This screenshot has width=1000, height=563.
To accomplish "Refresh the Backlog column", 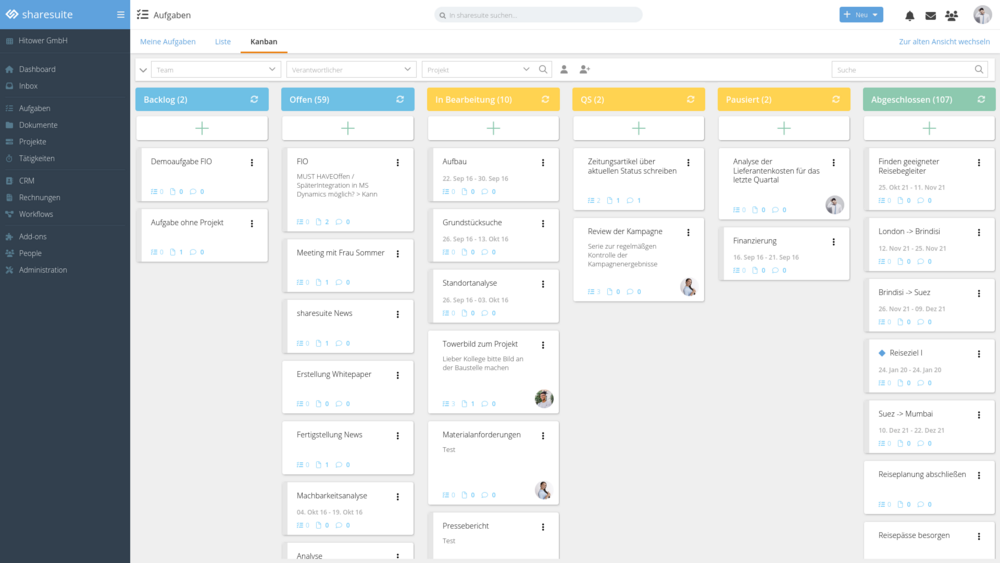I will (x=254, y=100).
